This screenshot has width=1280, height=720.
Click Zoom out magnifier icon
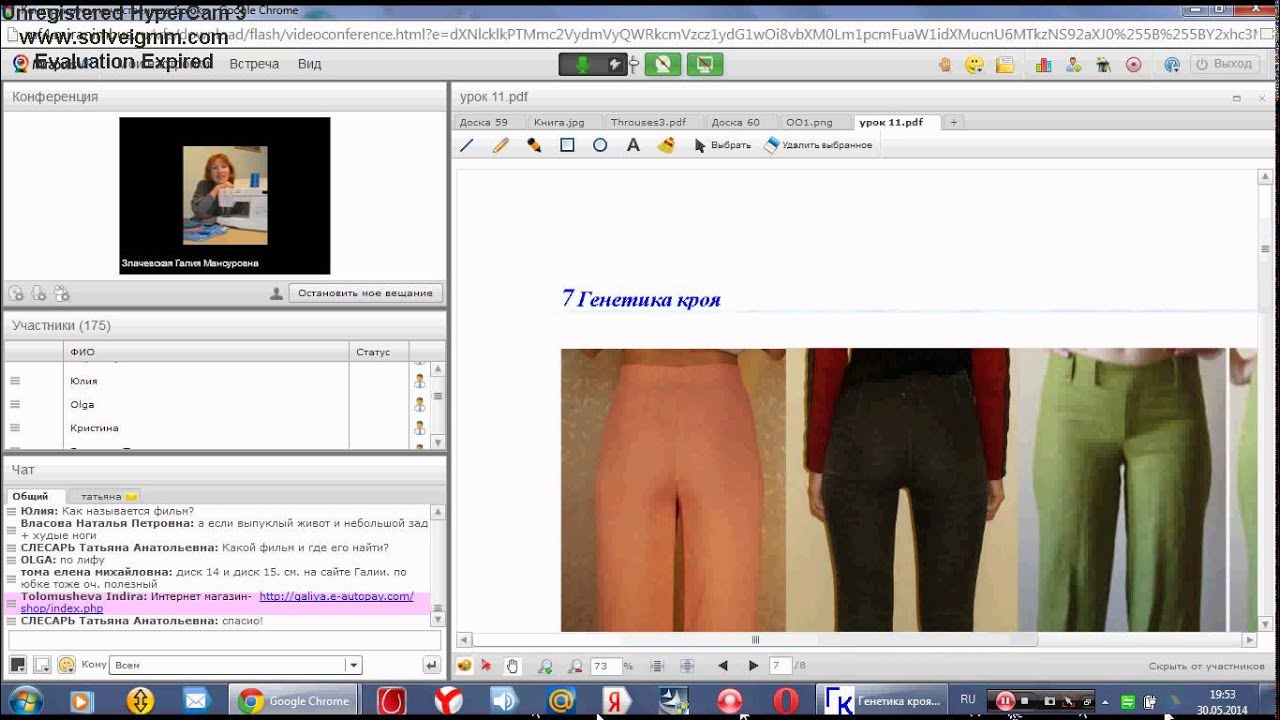coord(575,666)
